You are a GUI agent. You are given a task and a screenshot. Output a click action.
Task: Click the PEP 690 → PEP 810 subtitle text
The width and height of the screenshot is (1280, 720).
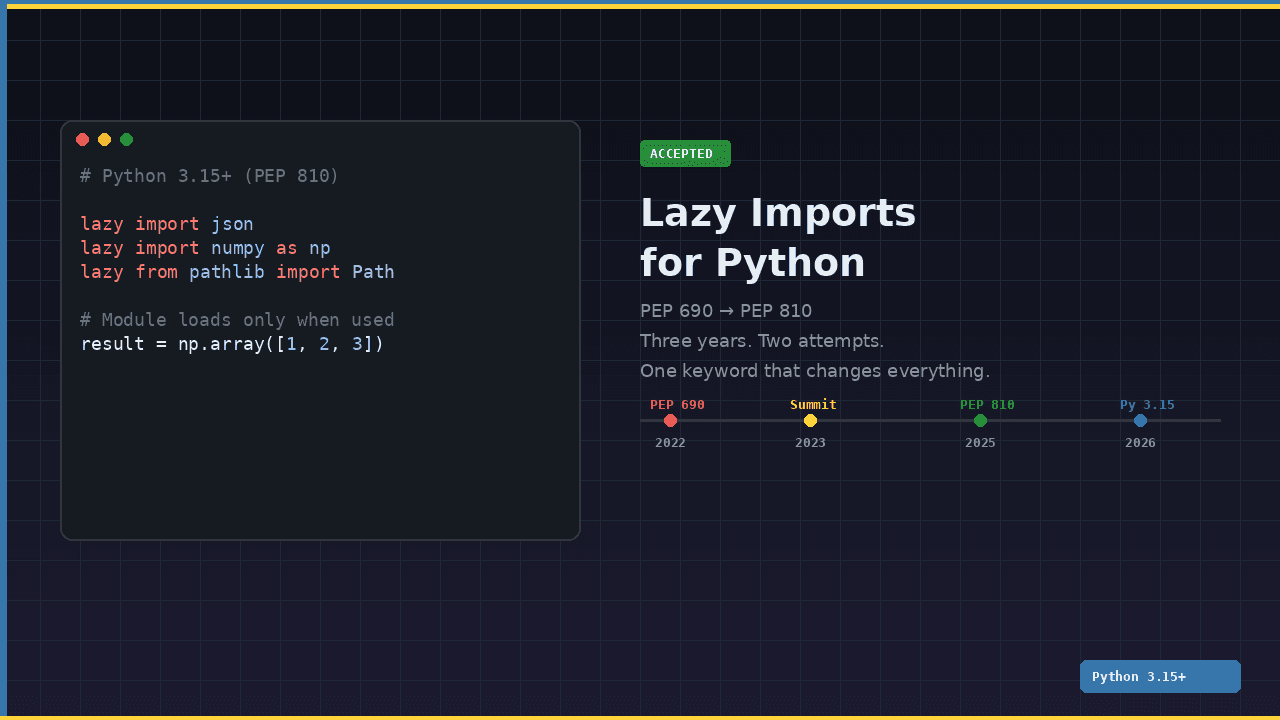[726, 310]
